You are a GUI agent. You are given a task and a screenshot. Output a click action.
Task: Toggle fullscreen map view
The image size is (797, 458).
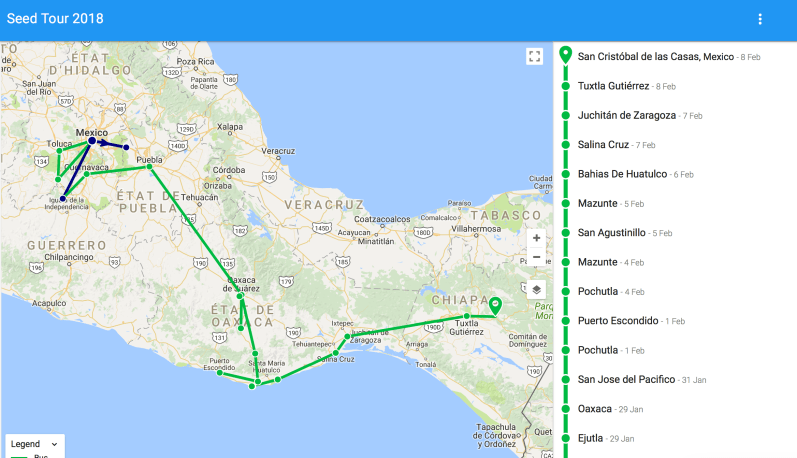(535, 56)
